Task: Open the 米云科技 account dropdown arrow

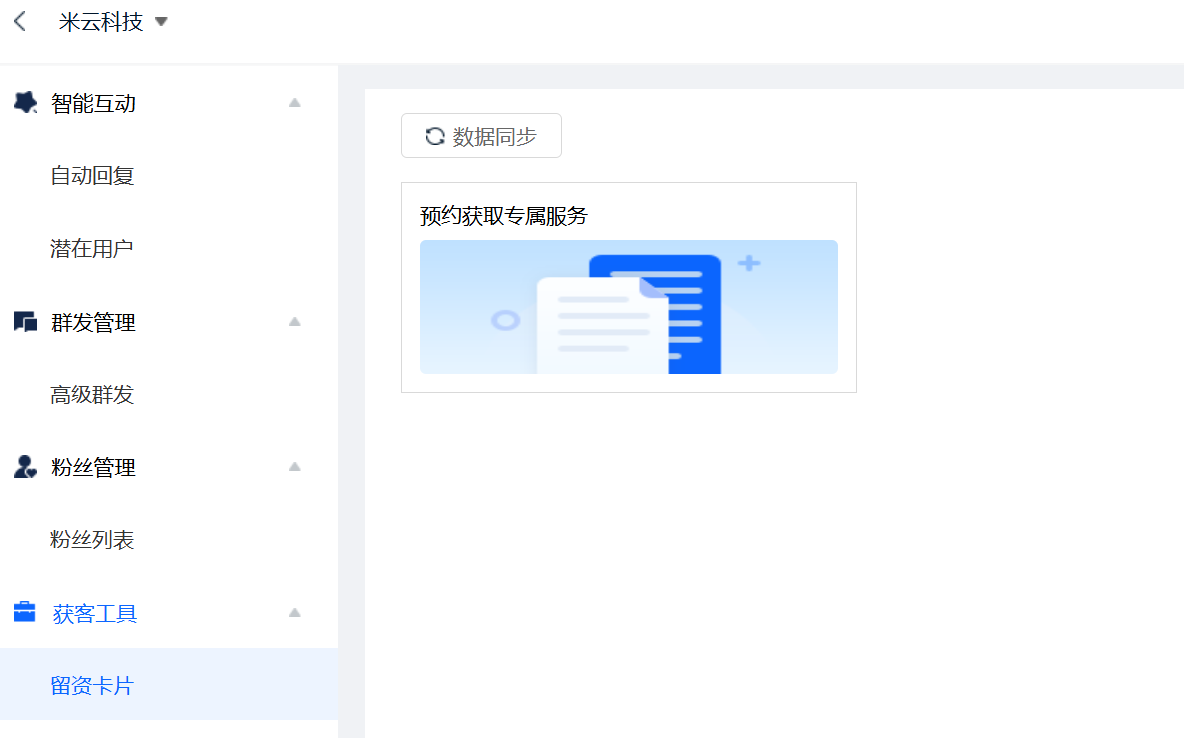Action: (161, 22)
